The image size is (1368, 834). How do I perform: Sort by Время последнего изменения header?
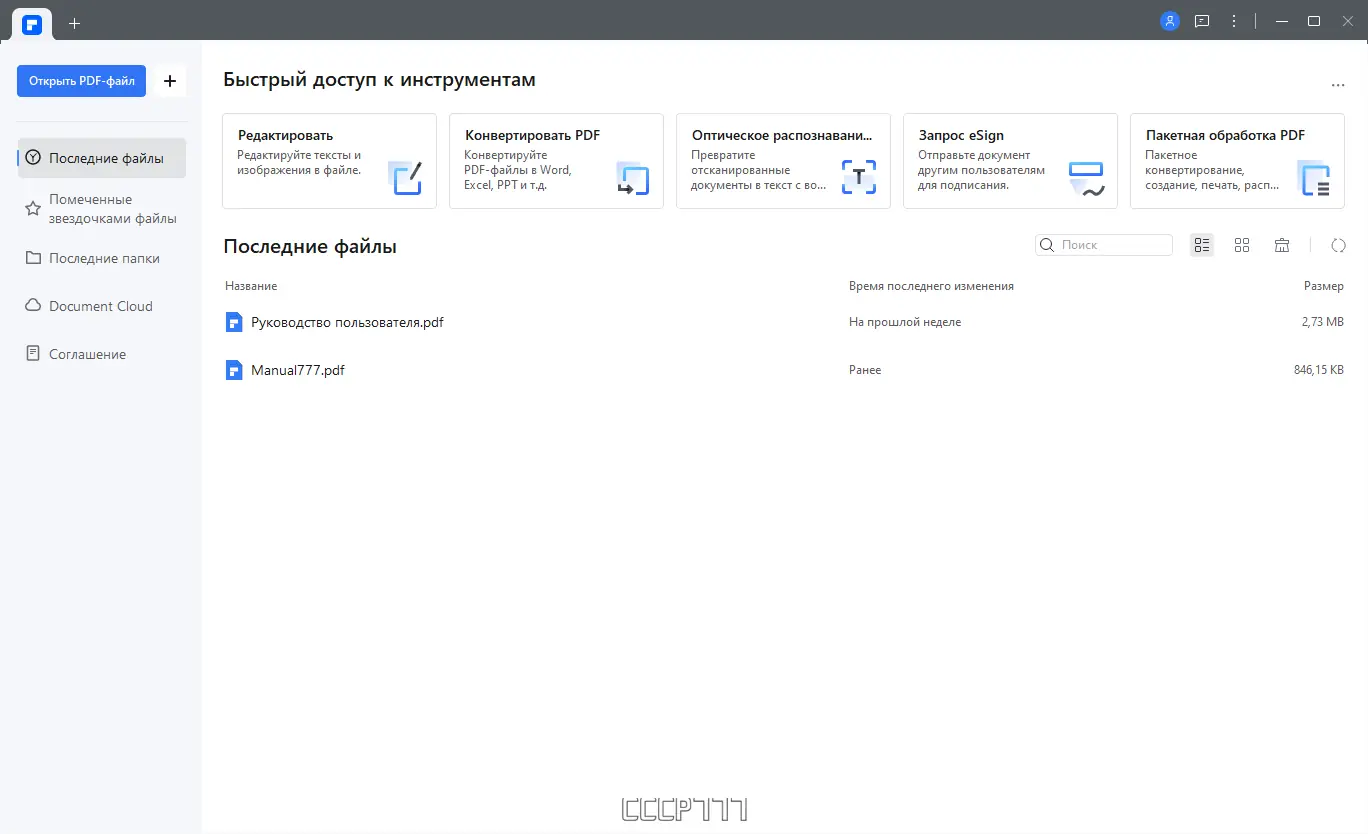click(931, 286)
